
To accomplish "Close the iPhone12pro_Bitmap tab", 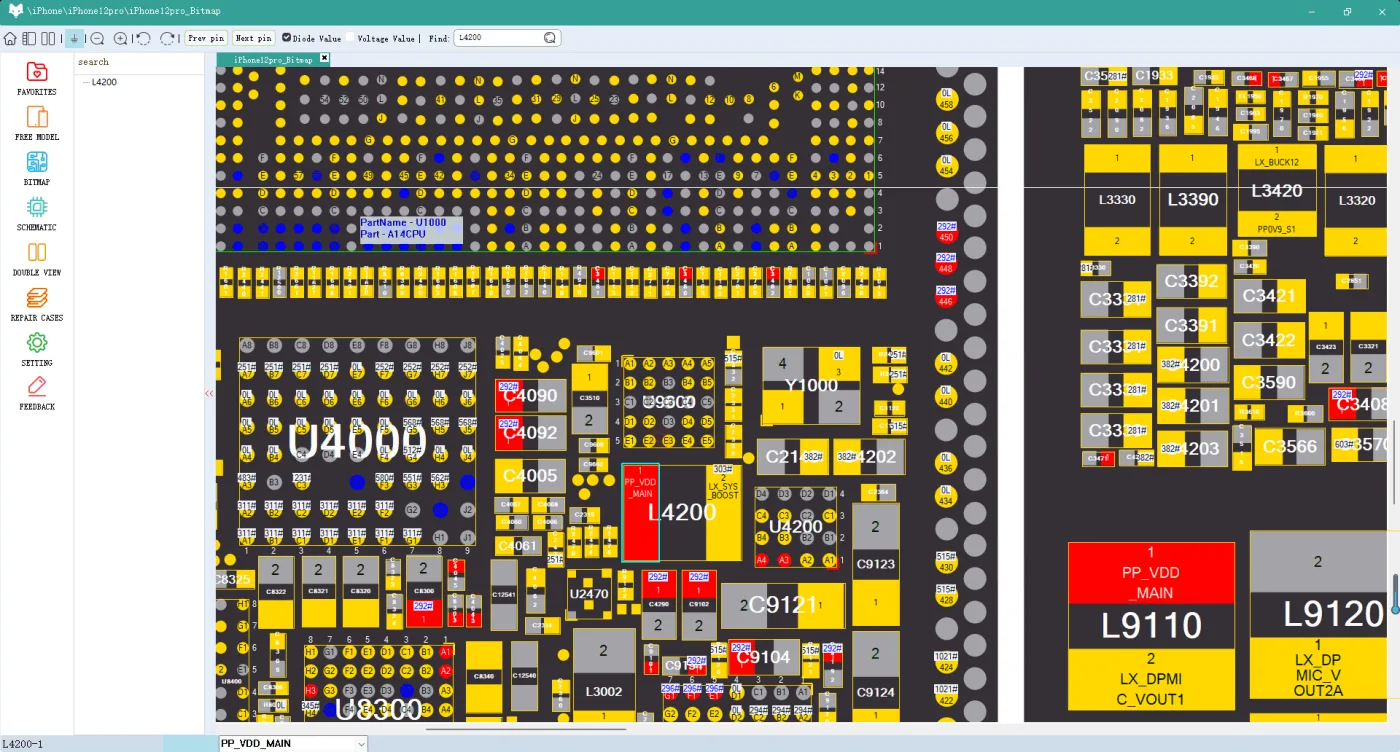I will tap(324, 59).
